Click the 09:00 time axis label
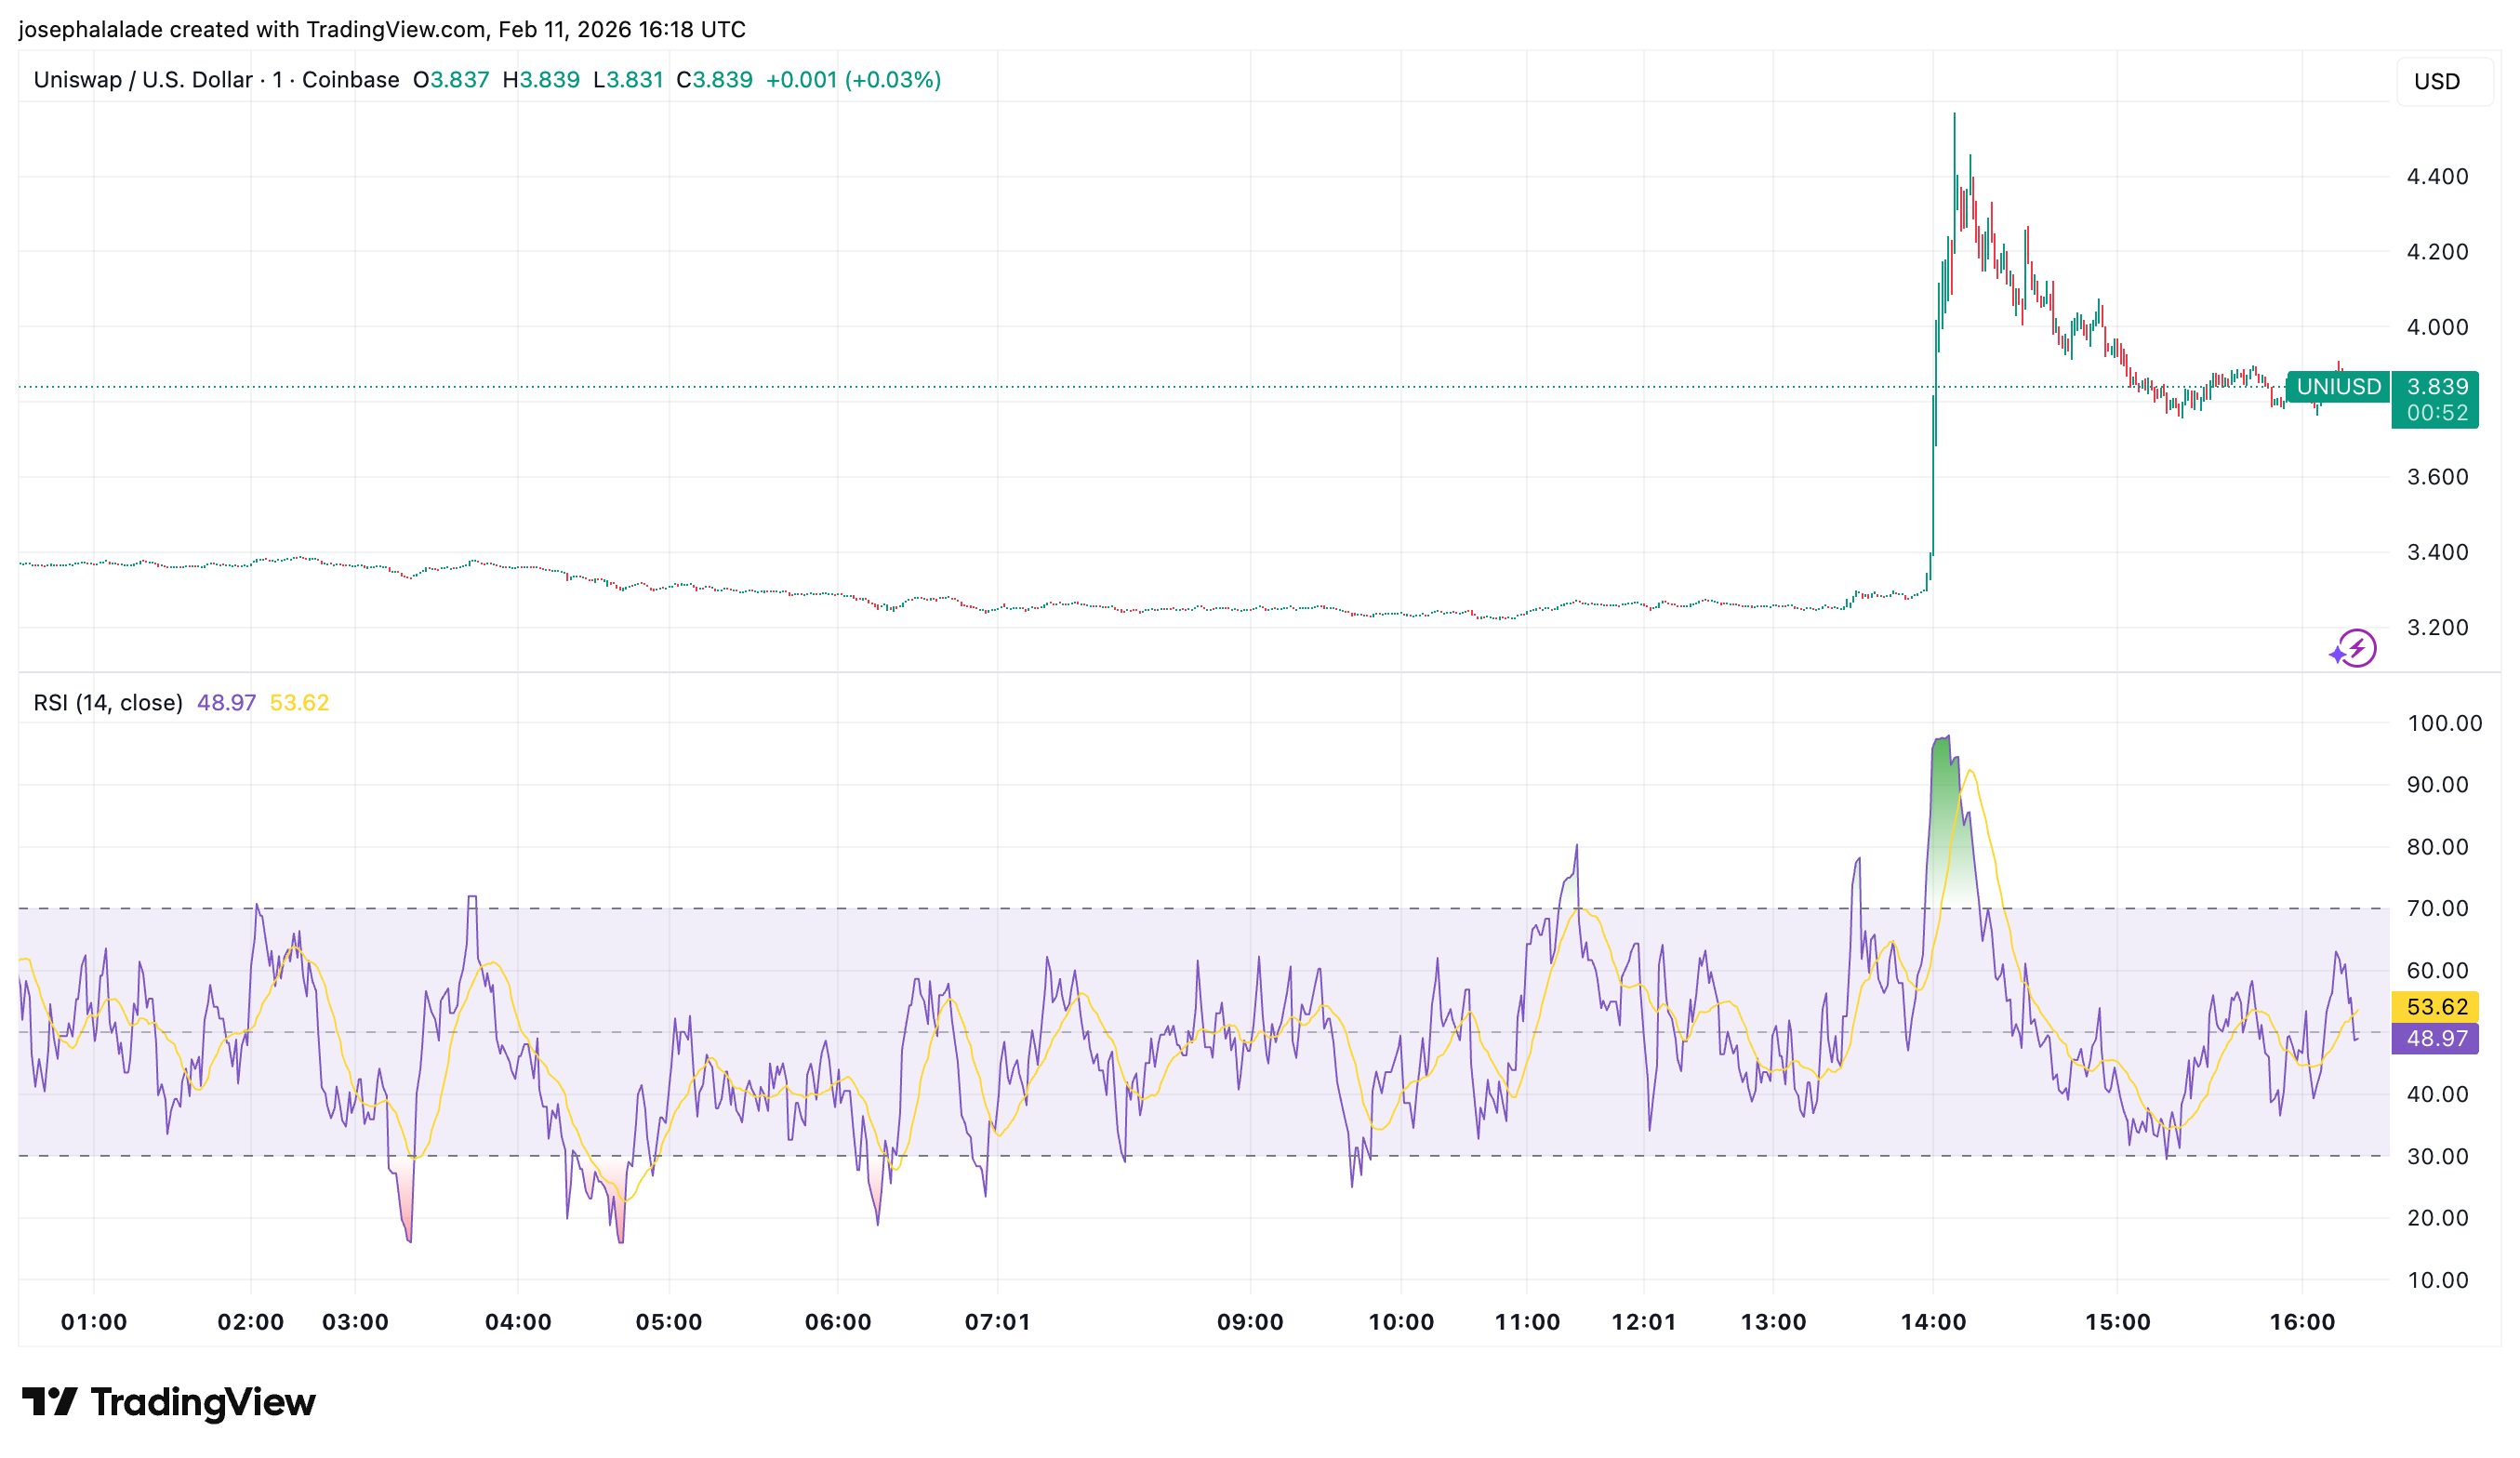Screen dimensions: 2520x1458 pos(1250,1322)
